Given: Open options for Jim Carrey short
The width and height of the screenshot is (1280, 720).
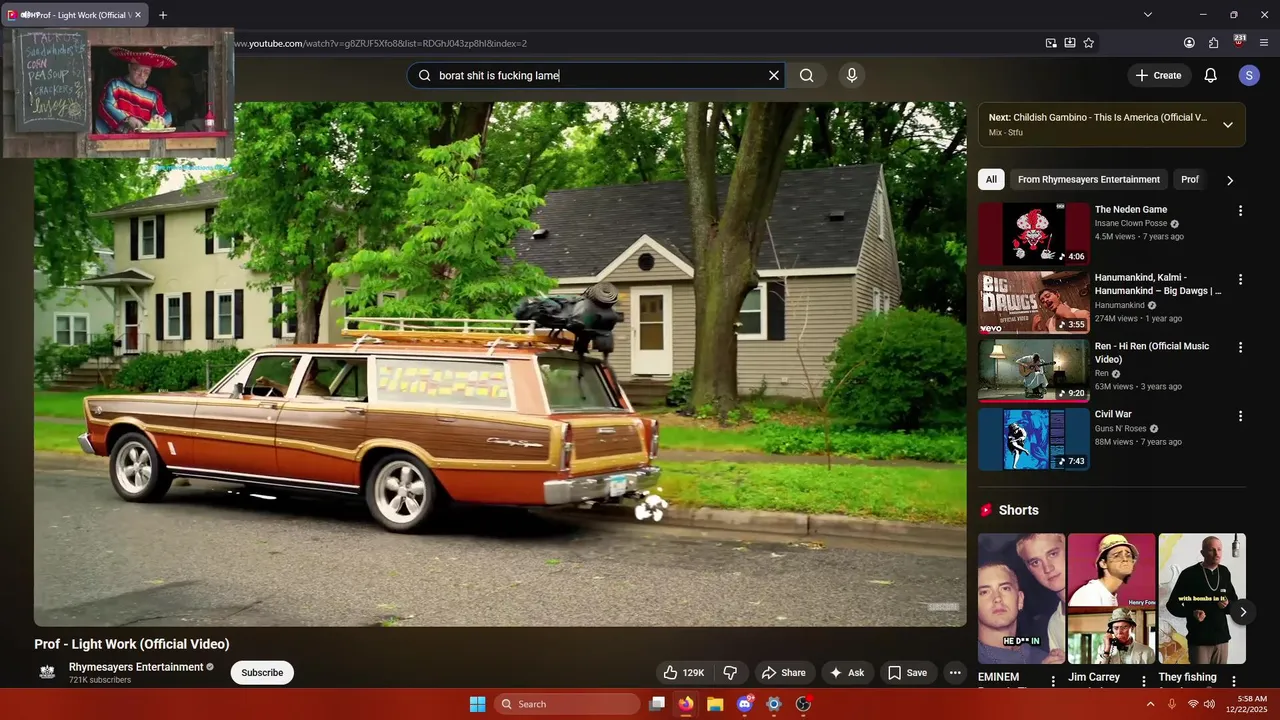Looking at the screenshot, I should pos(1144,681).
